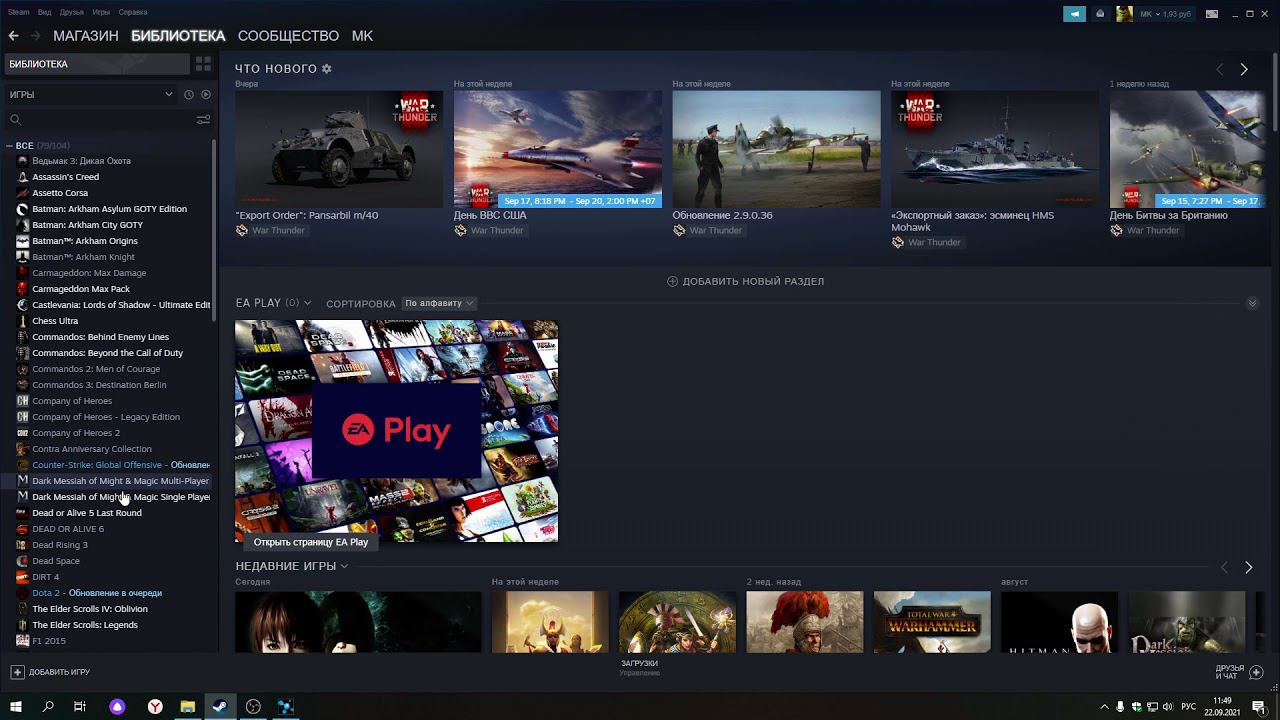Click the back navigation arrow
The height and width of the screenshot is (720, 1280).
[x=14, y=36]
